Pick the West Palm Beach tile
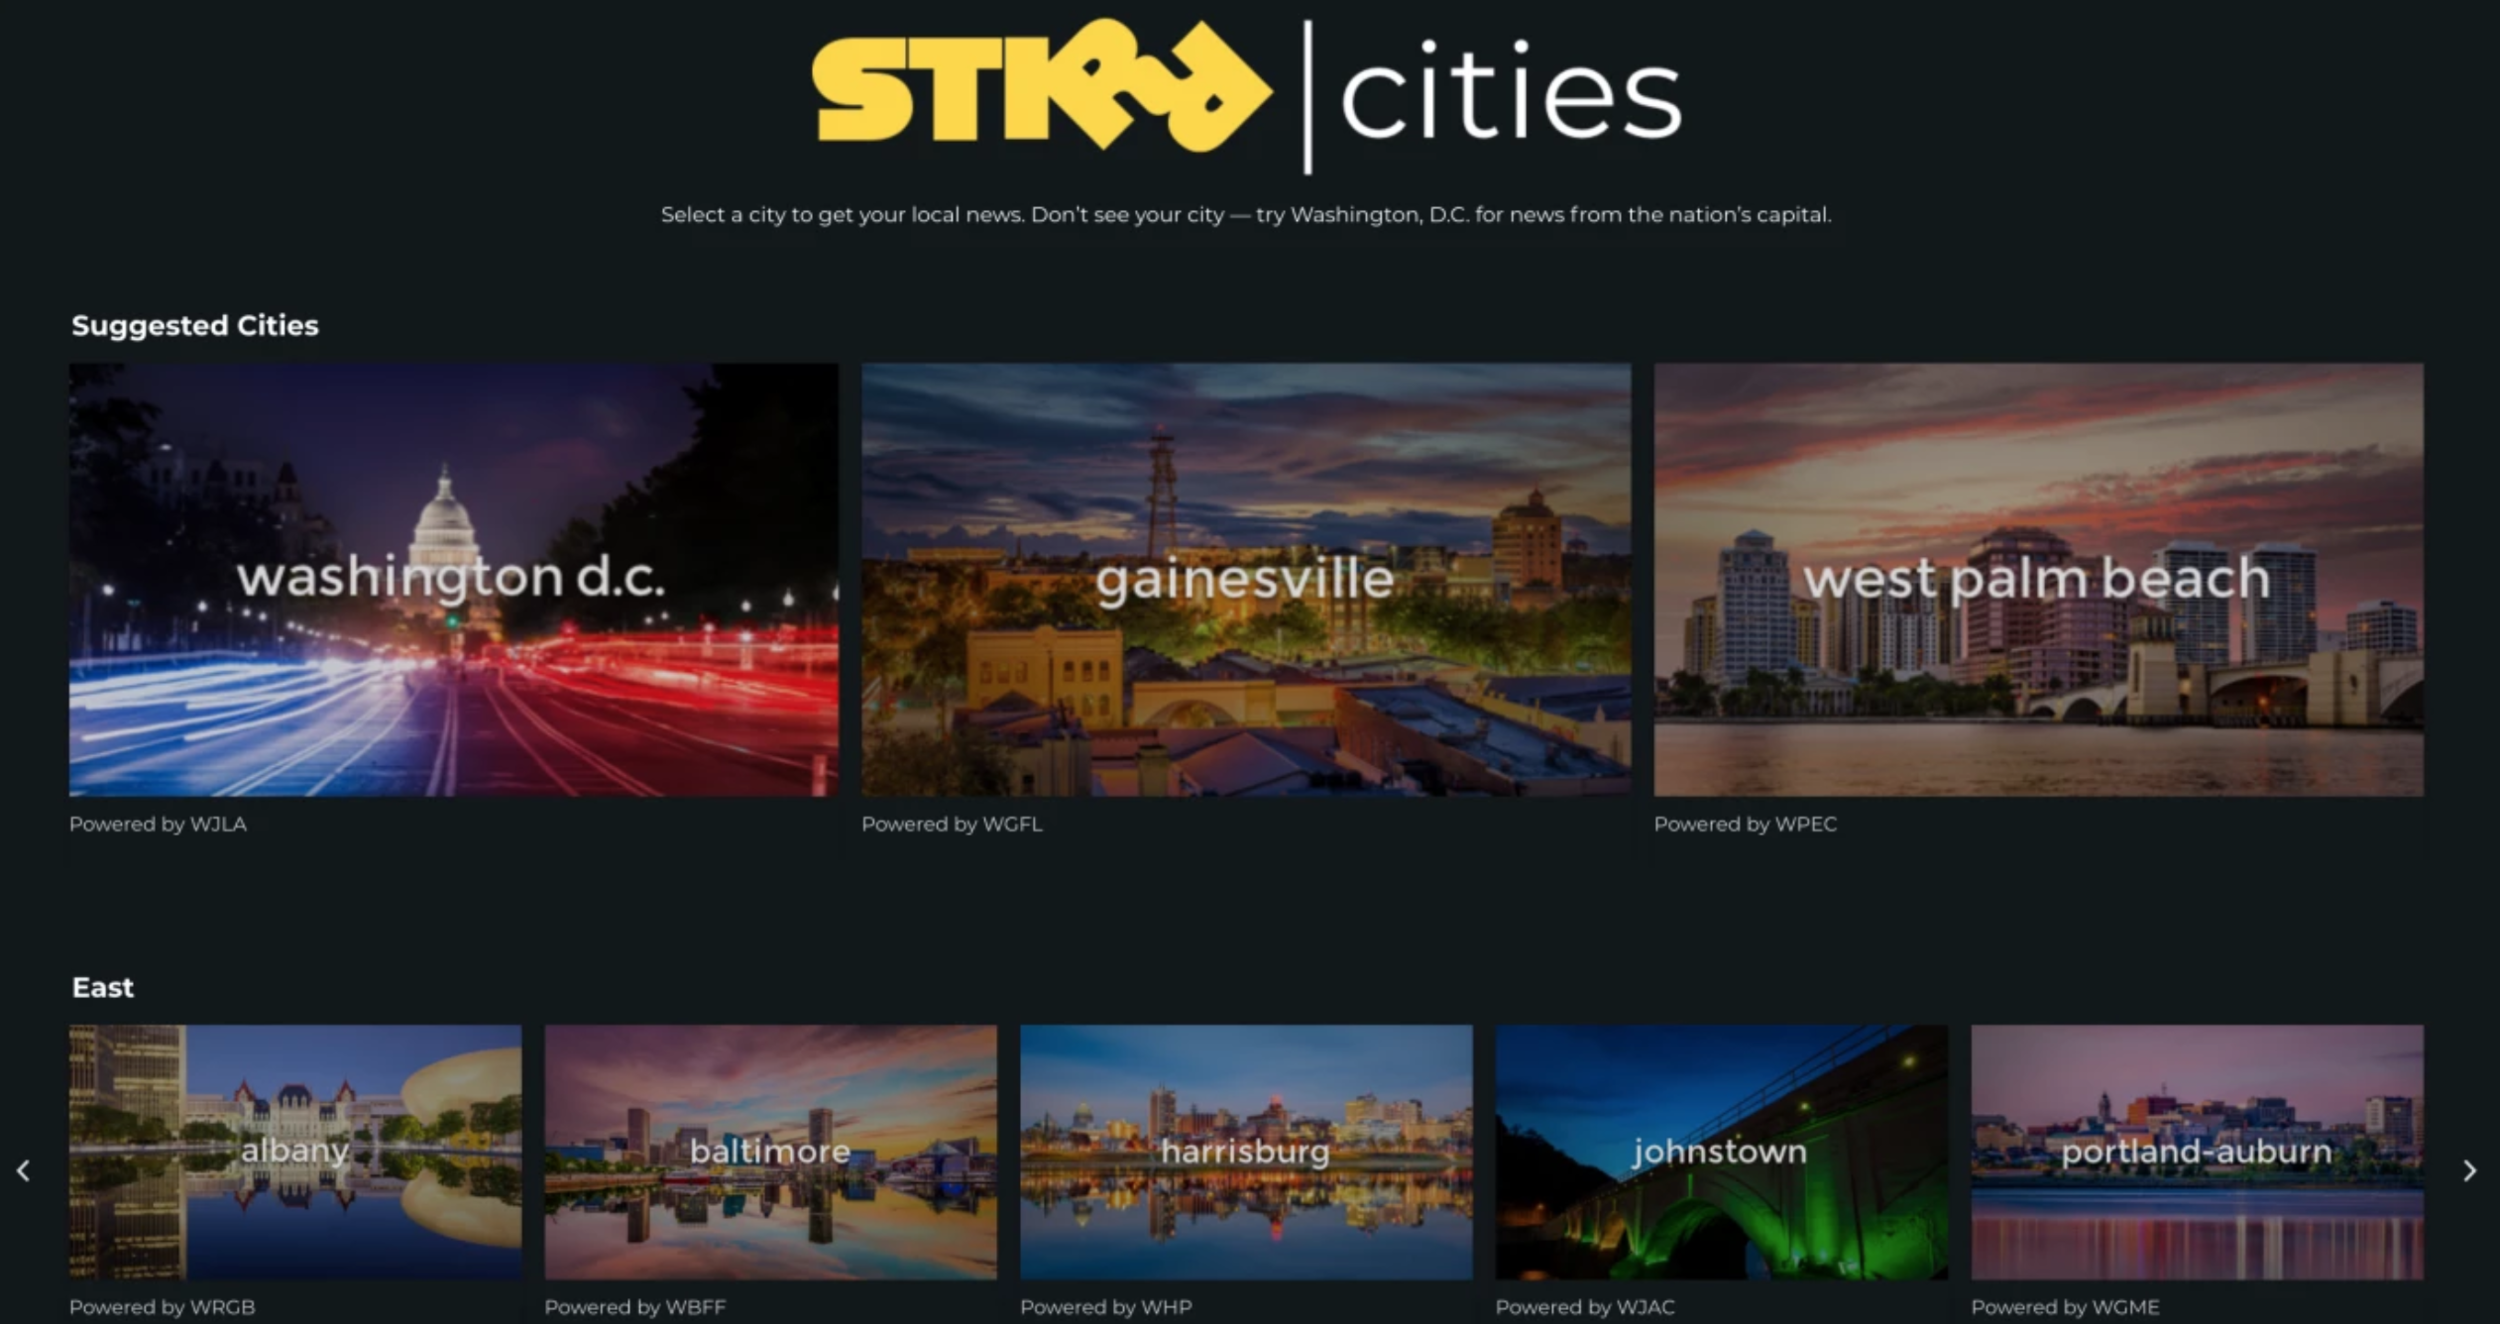2500x1324 pixels. (2037, 579)
